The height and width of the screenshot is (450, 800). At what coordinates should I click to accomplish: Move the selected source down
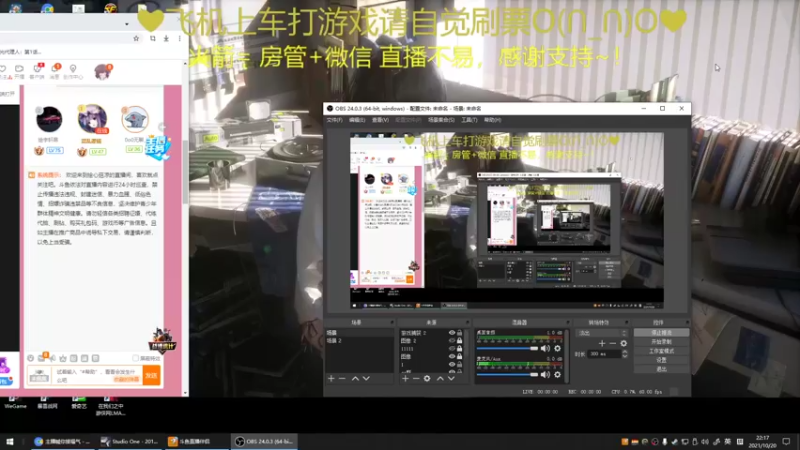click(451, 379)
